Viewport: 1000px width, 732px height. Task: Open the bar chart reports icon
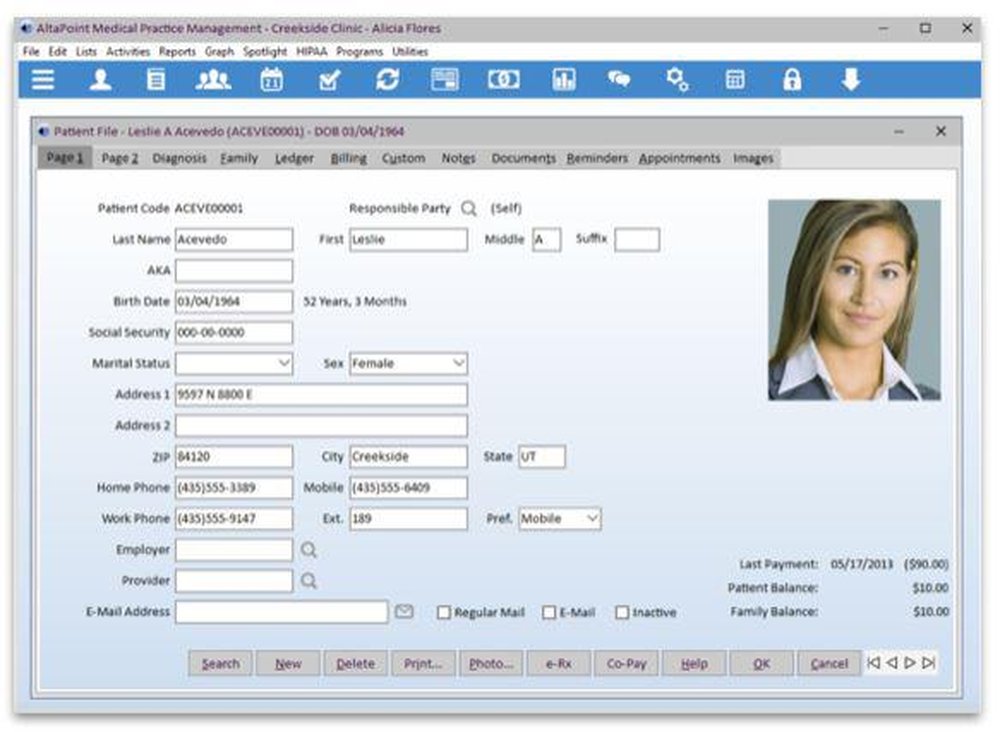564,80
